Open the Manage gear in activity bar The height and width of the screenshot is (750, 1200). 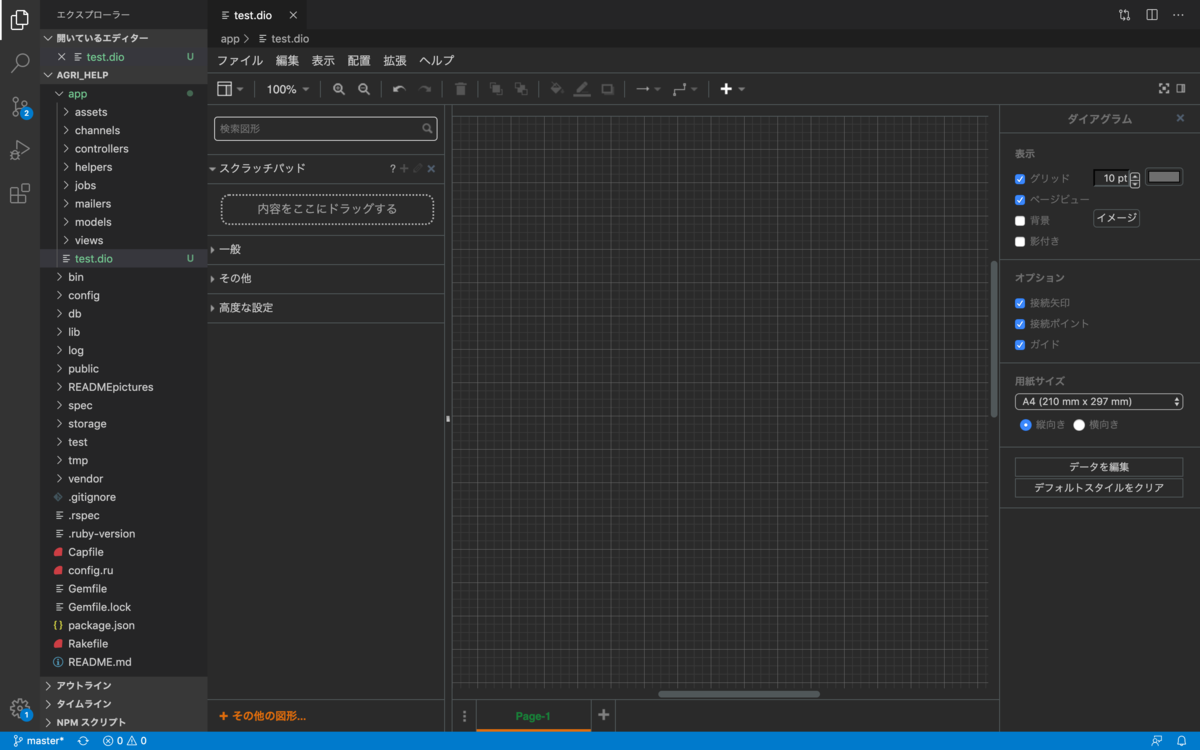coord(20,709)
